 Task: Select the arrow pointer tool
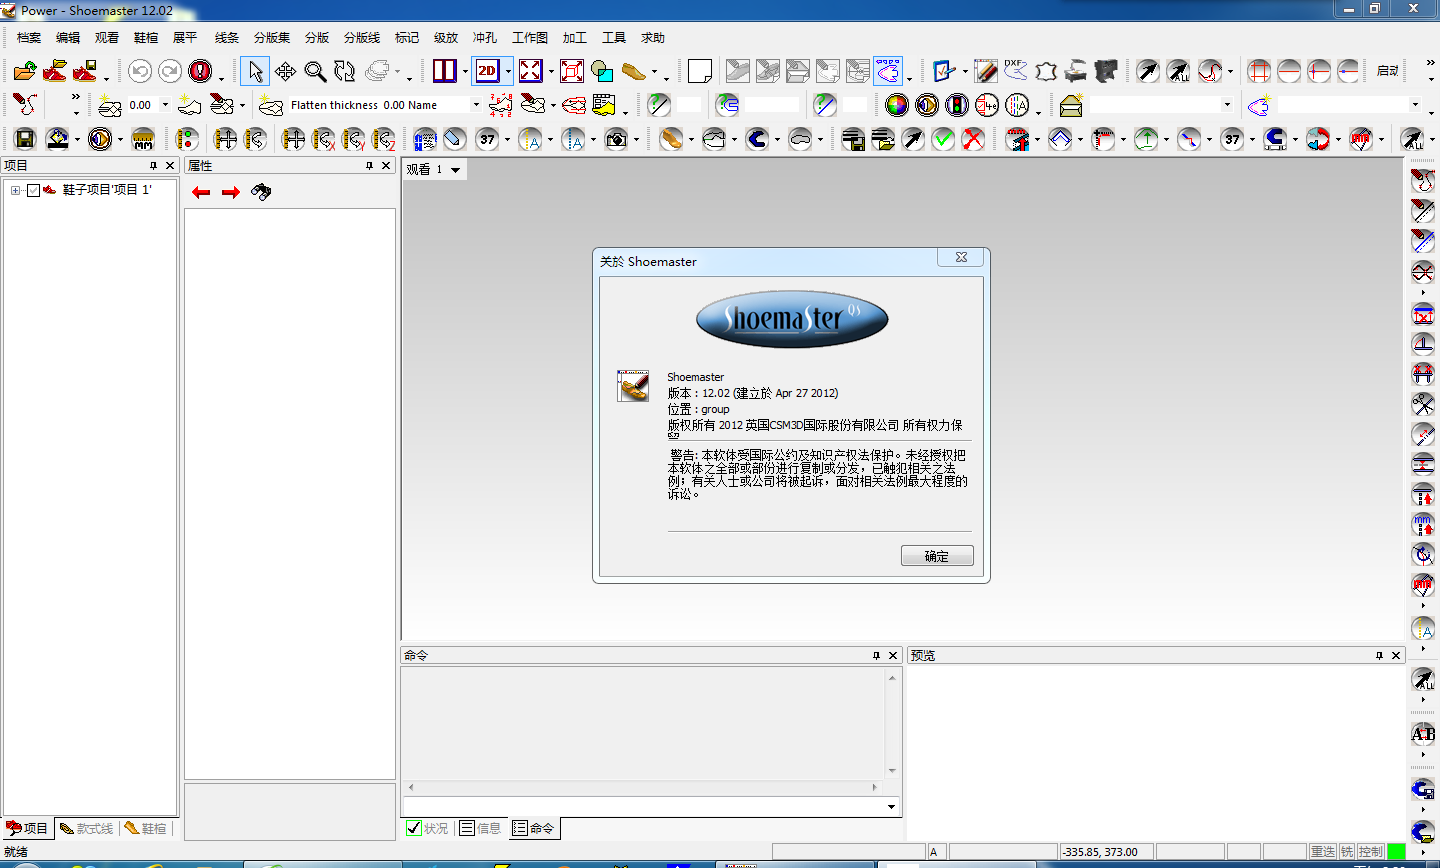pyautogui.click(x=255, y=71)
